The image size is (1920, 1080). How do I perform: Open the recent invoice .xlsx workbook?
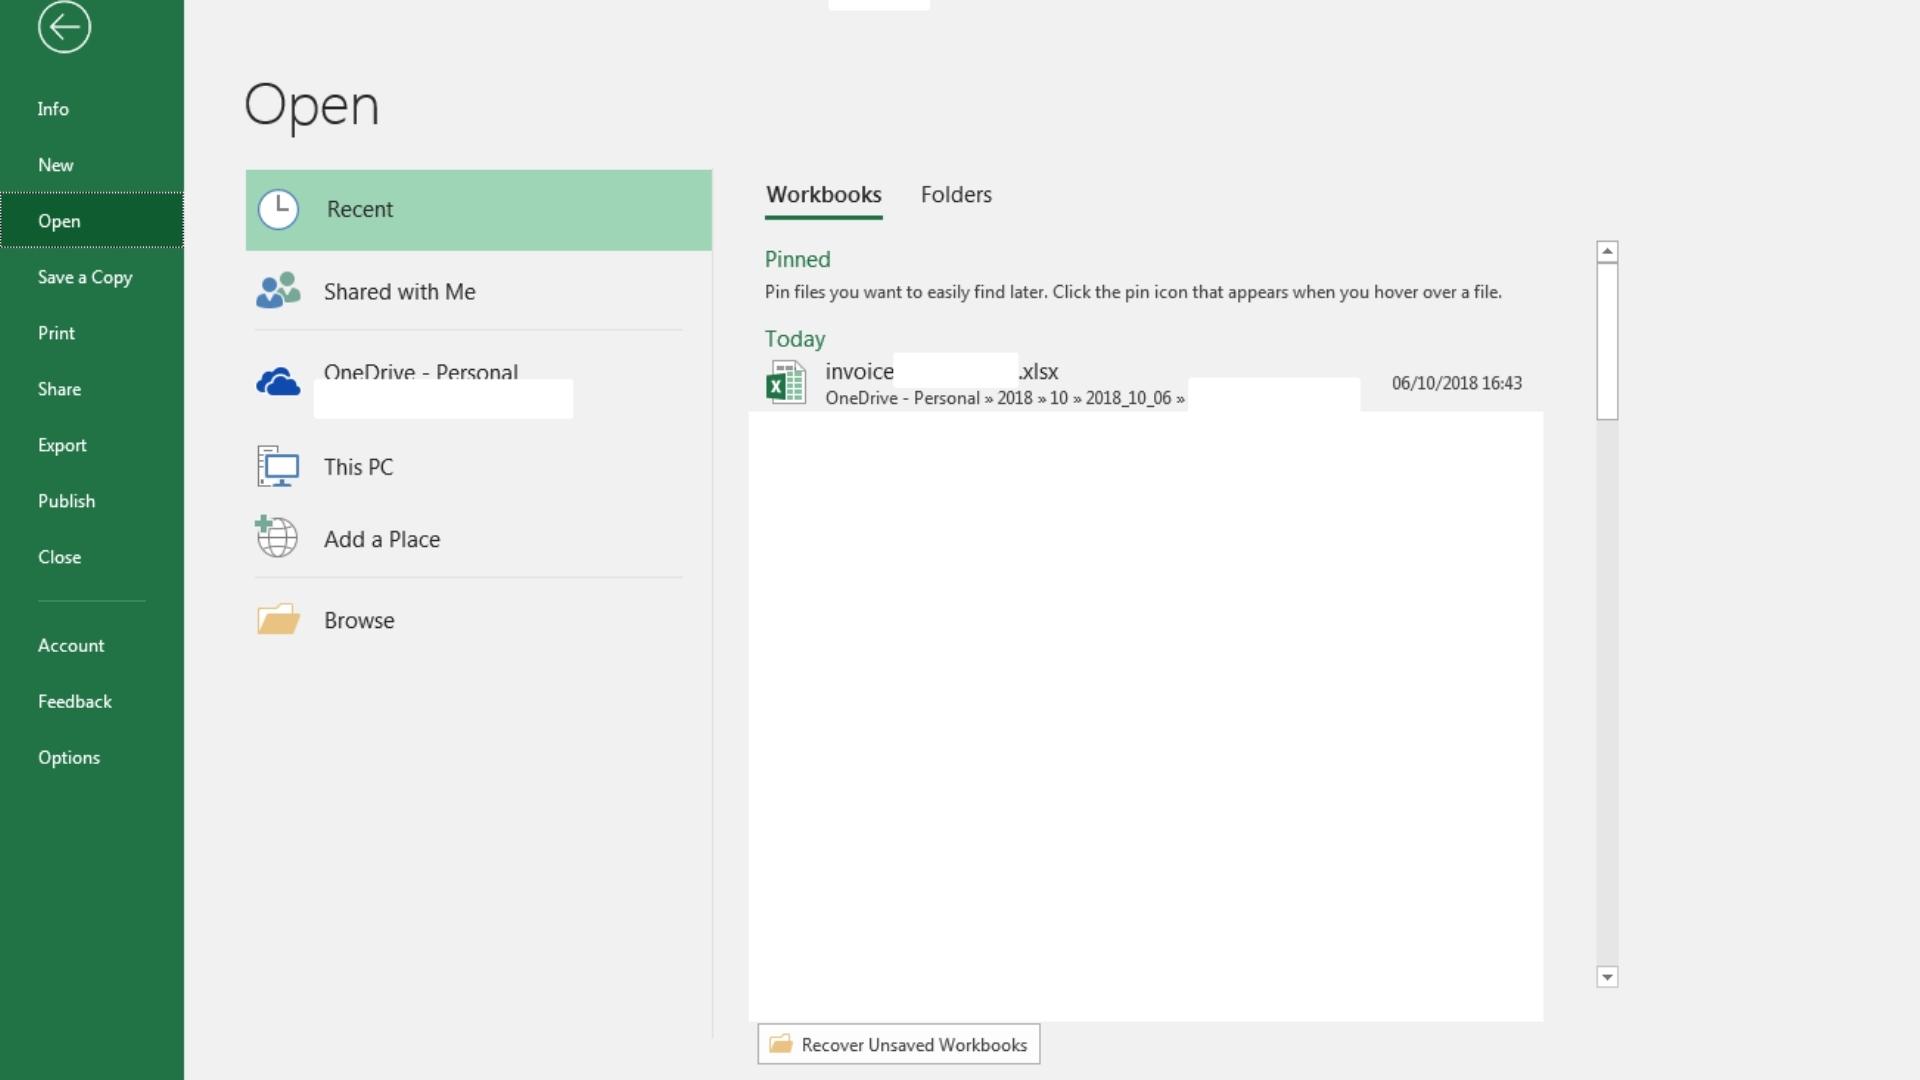1146,383
